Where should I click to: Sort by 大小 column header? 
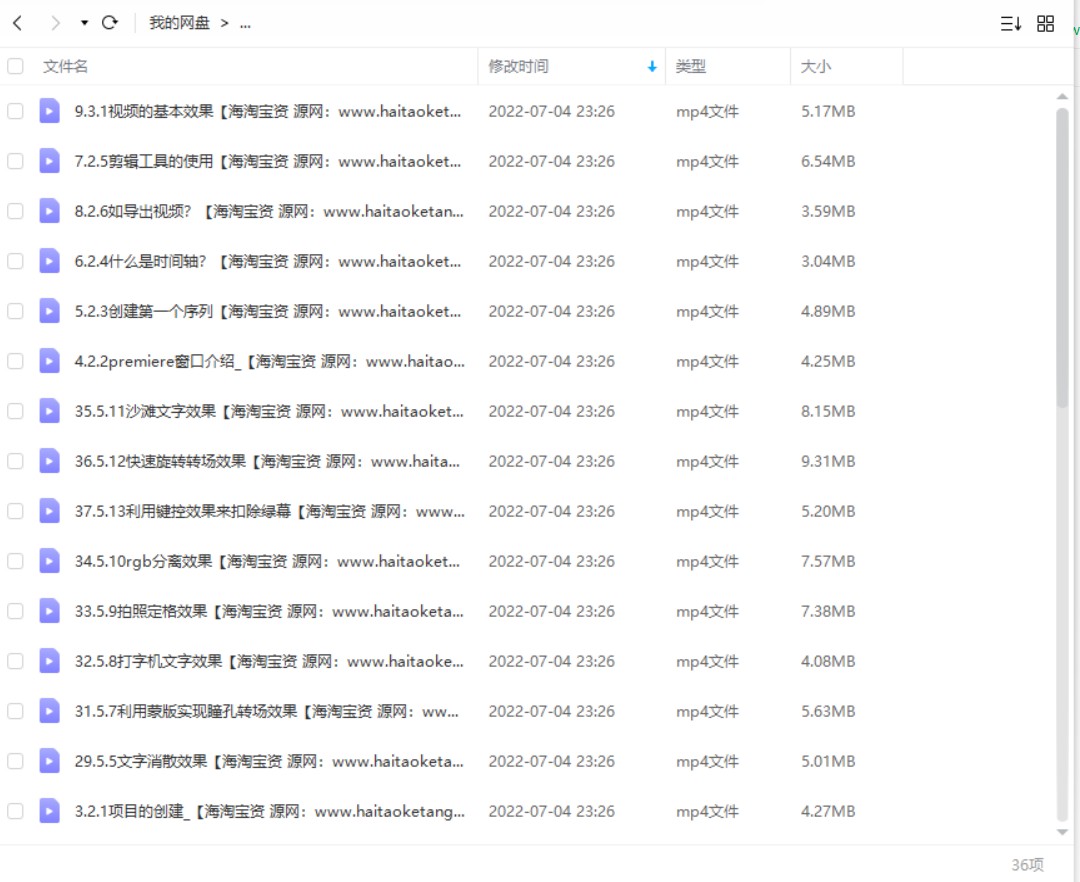click(x=816, y=66)
